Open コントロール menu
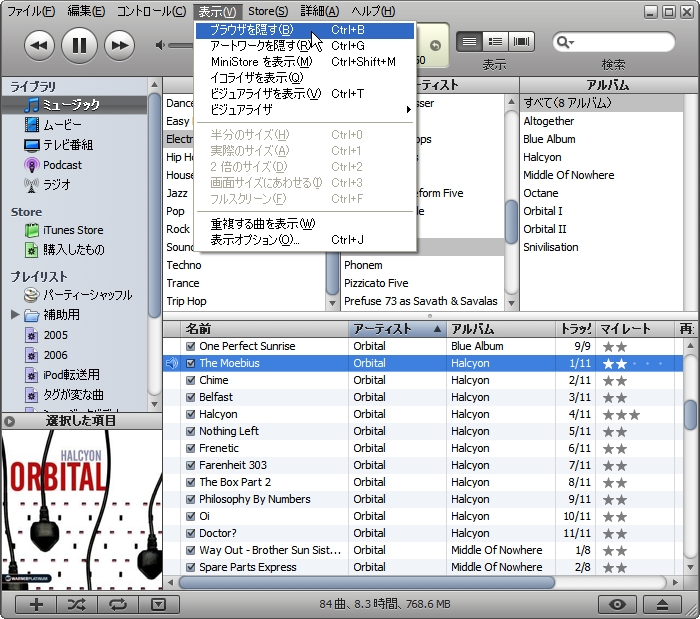This screenshot has height=619, width=700. click(x=151, y=11)
